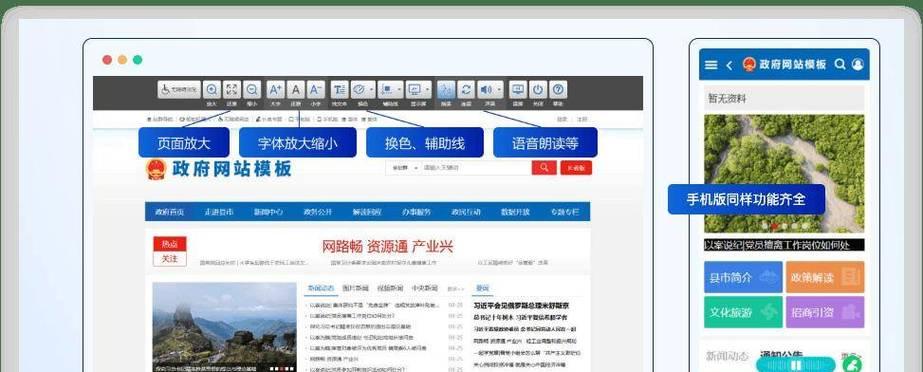Click the mobile scrolling black news ticker
This screenshot has width=923, height=372.
pyautogui.click(x=784, y=245)
